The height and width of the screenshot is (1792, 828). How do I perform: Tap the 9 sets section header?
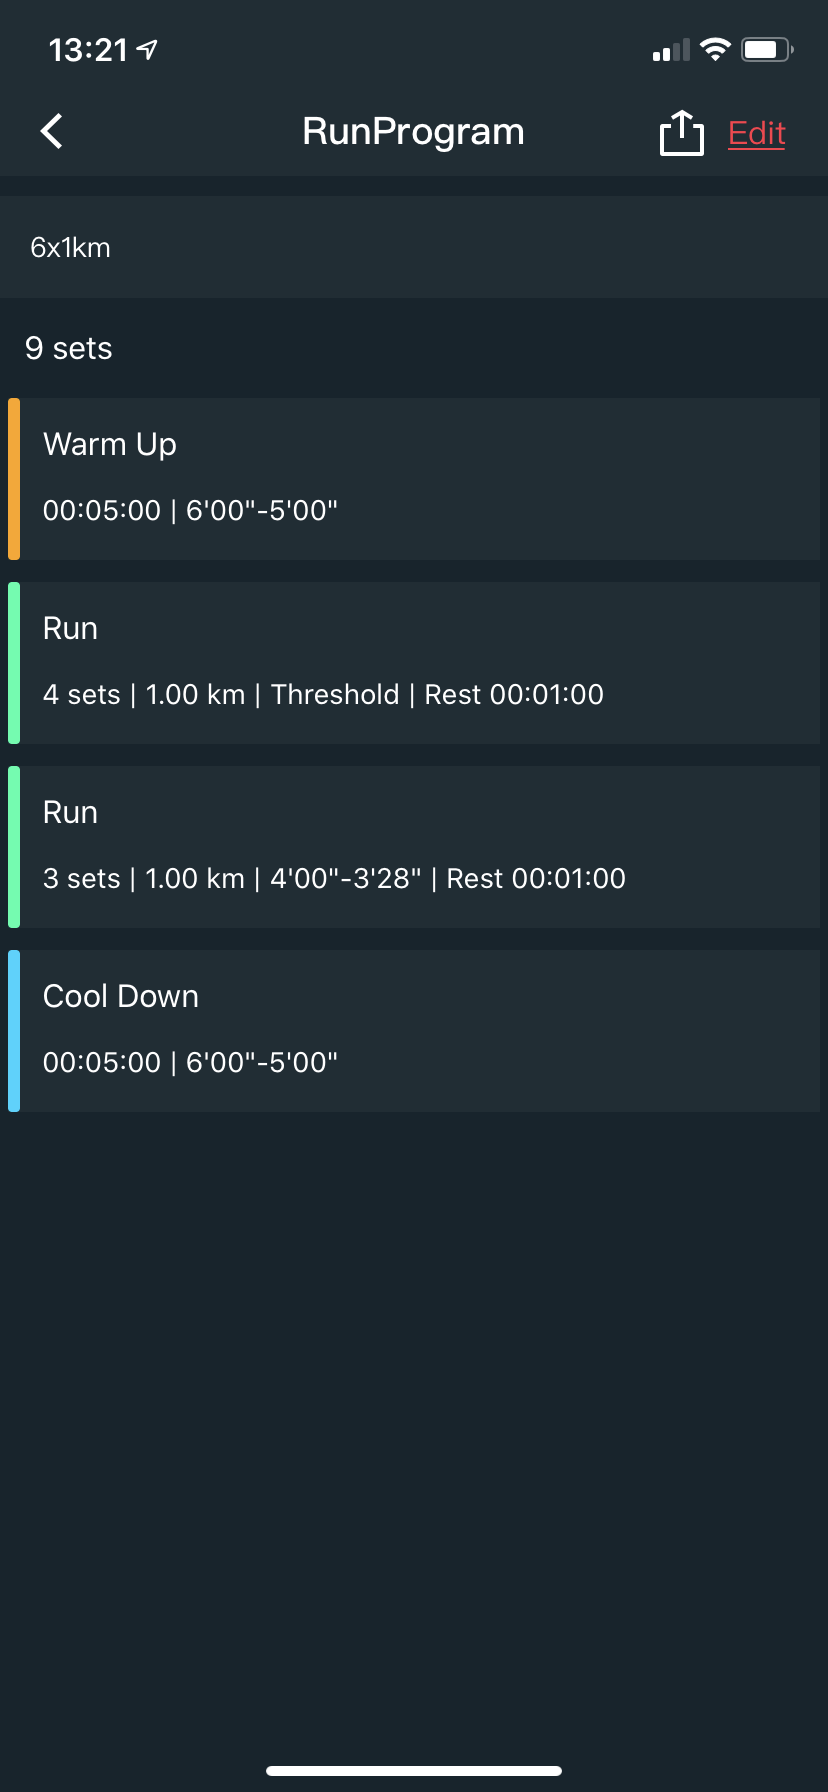69,348
